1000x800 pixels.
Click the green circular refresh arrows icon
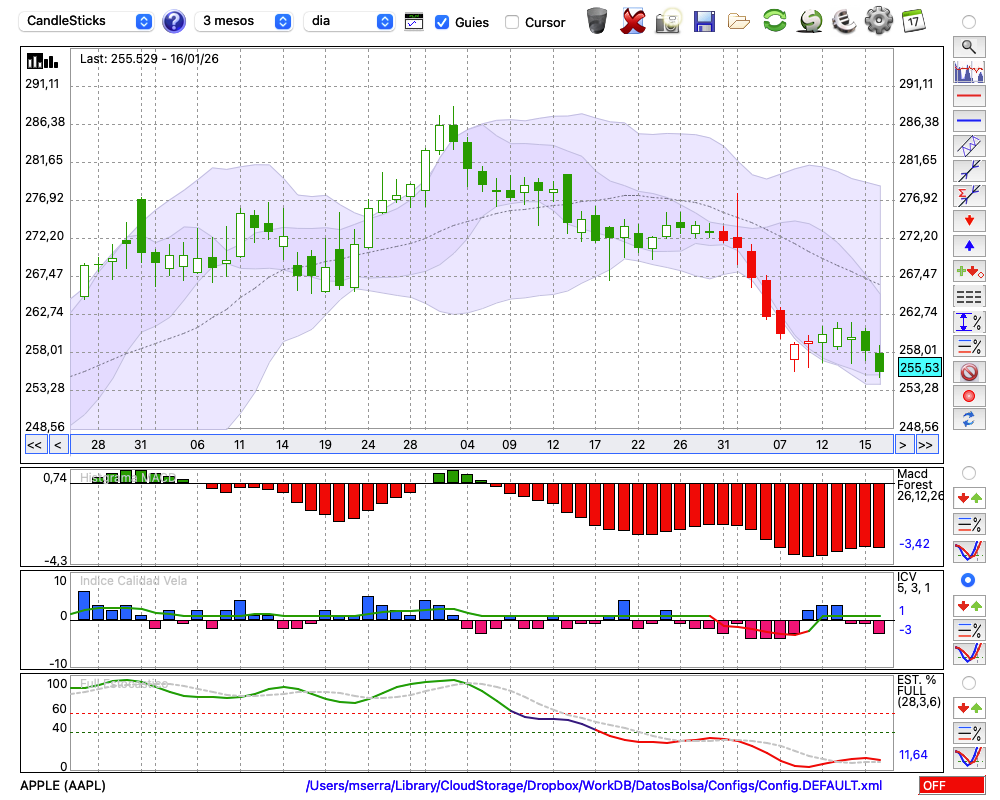pyautogui.click(x=774, y=20)
